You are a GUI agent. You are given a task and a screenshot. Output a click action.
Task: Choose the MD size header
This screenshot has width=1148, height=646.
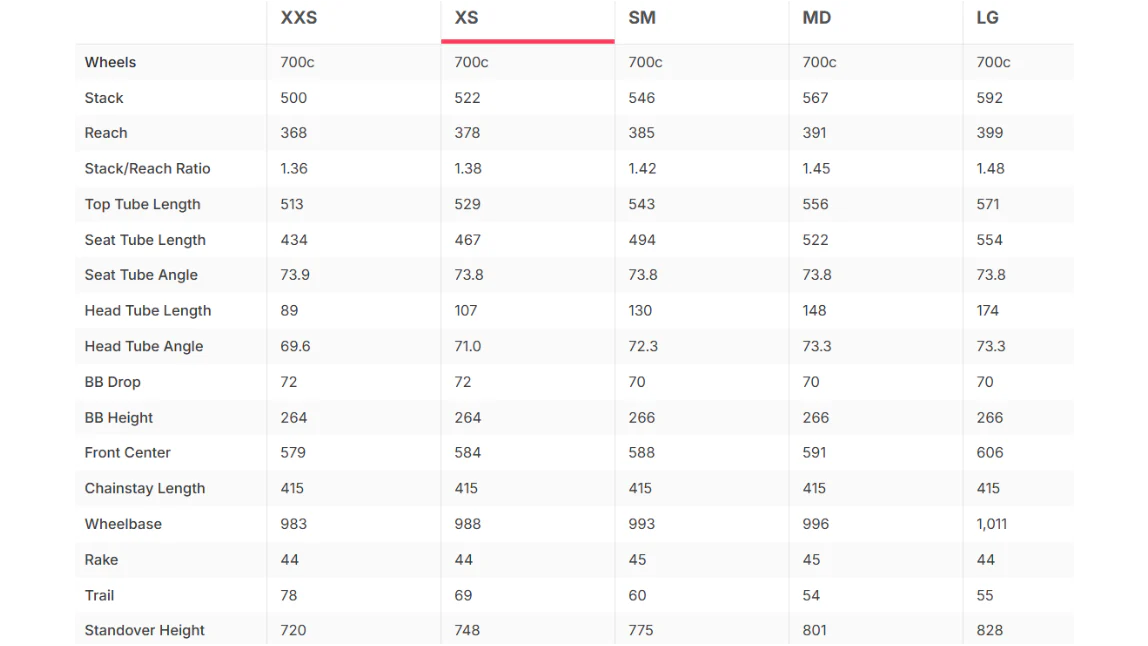pos(816,18)
